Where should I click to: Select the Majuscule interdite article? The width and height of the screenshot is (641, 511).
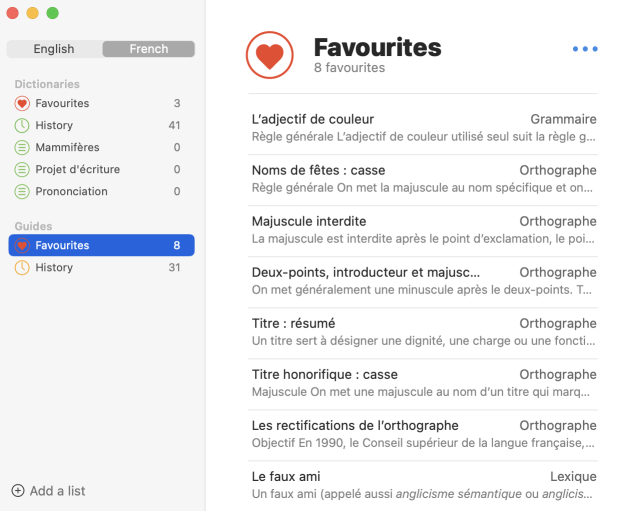pos(423,230)
